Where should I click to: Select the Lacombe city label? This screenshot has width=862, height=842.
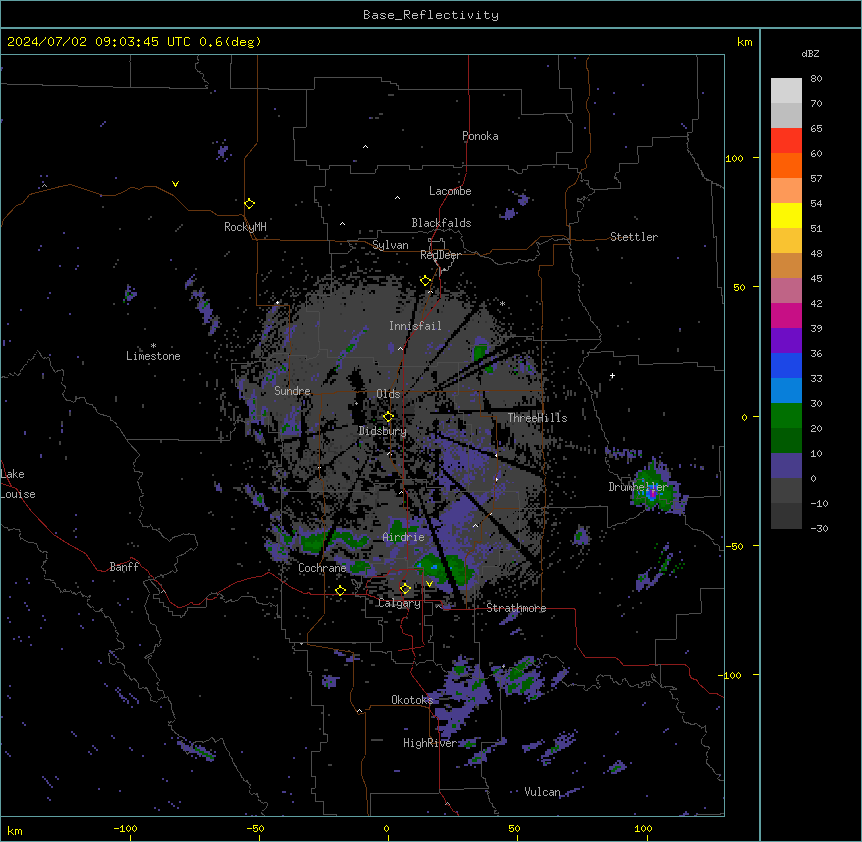tap(450, 191)
